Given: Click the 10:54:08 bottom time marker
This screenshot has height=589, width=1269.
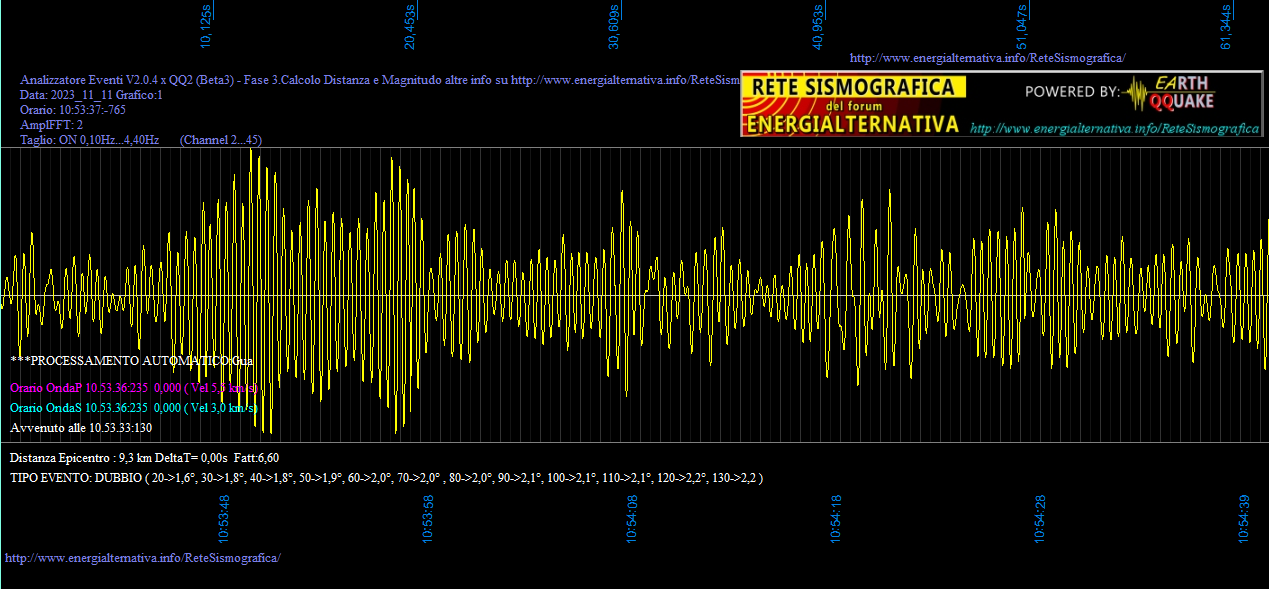Looking at the screenshot, I should pyautogui.click(x=632, y=518).
